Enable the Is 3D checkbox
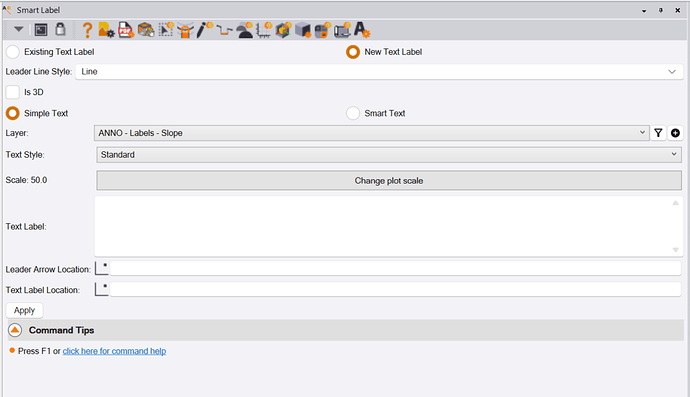The image size is (690, 397). 13,92
